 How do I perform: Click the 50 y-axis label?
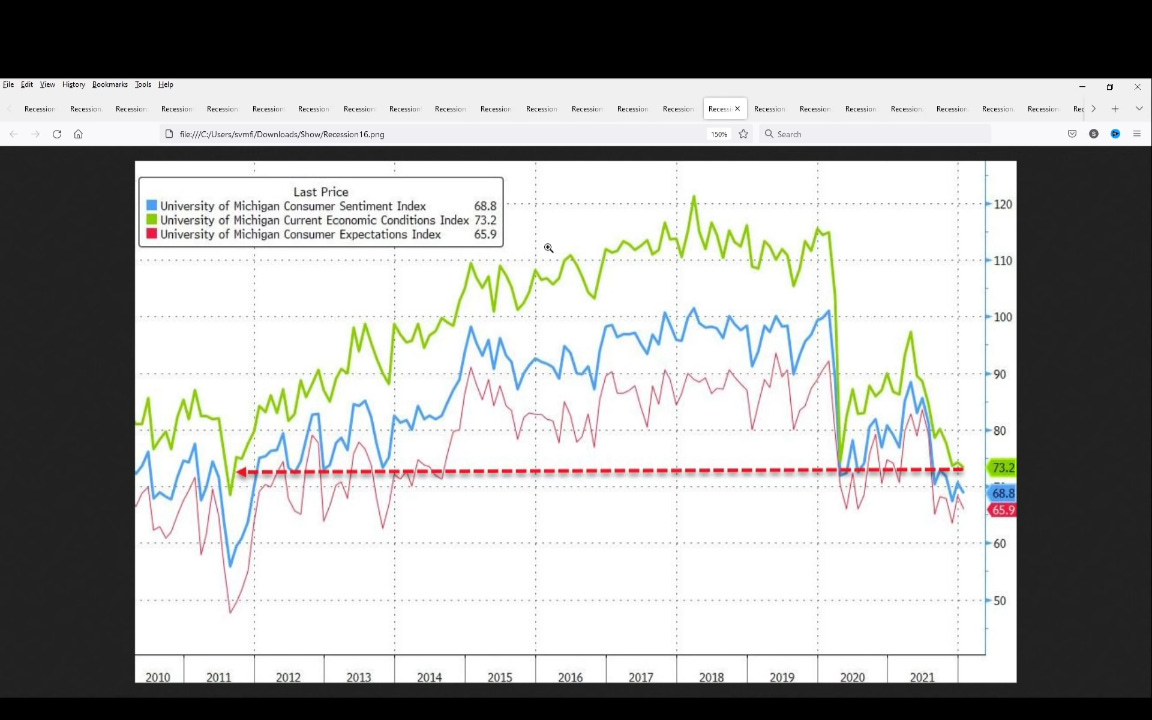tap(1000, 600)
